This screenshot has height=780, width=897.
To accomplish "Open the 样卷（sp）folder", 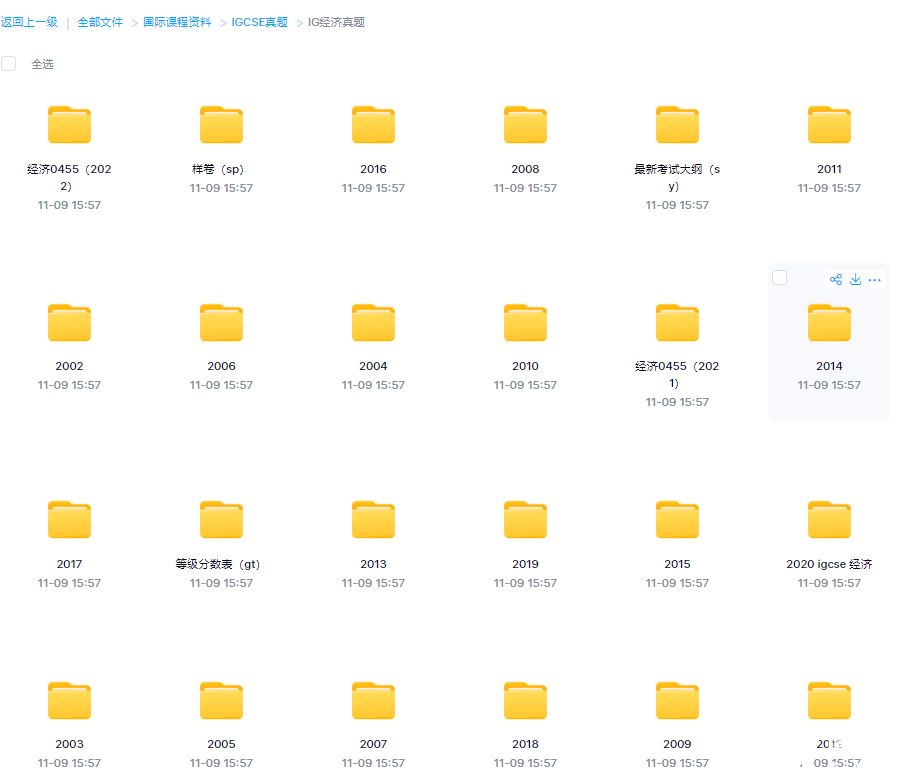I will pyautogui.click(x=221, y=124).
